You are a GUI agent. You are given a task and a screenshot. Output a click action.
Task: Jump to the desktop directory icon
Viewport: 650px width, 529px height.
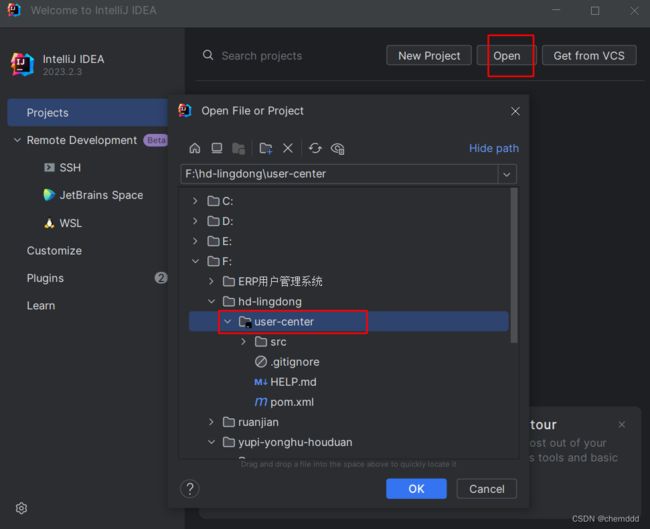(216, 148)
